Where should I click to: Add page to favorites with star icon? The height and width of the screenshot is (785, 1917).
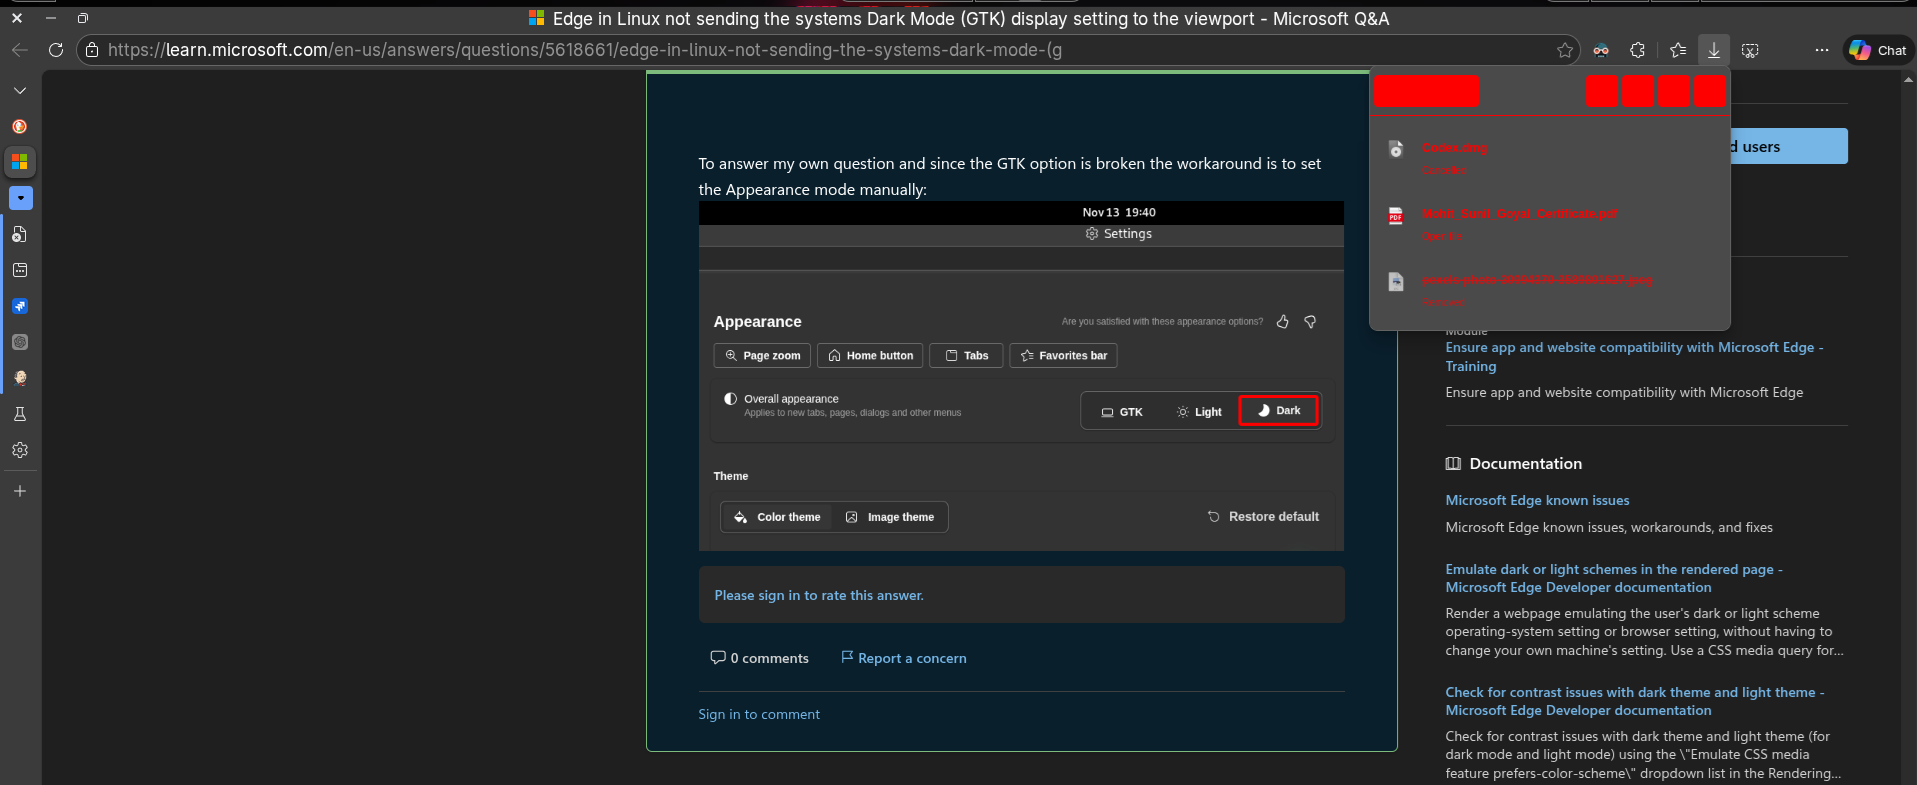coord(1565,50)
